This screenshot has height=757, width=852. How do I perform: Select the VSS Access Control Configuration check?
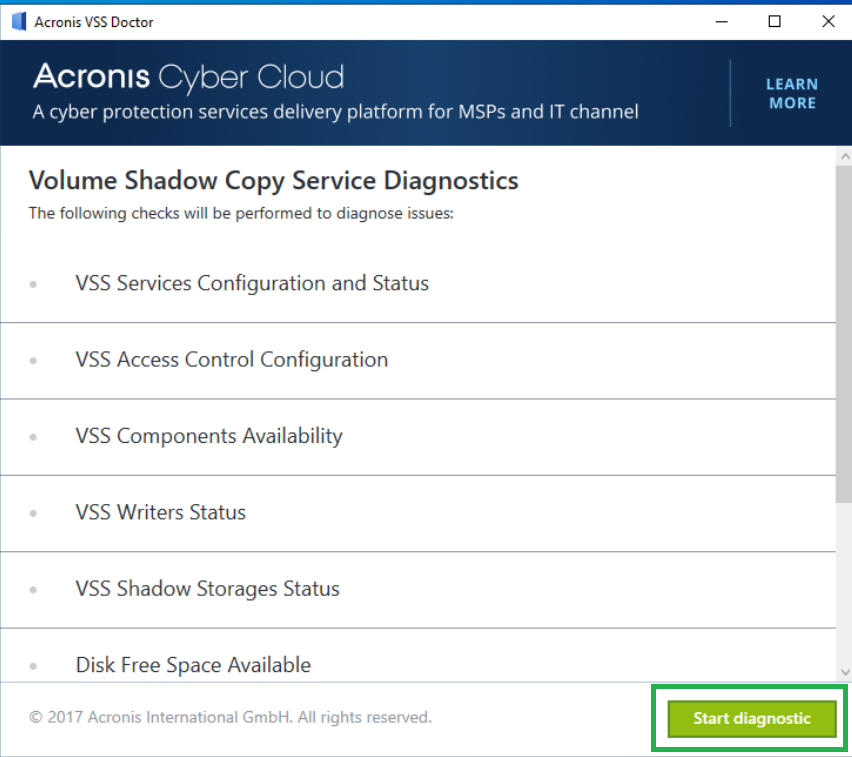point(232,359)
